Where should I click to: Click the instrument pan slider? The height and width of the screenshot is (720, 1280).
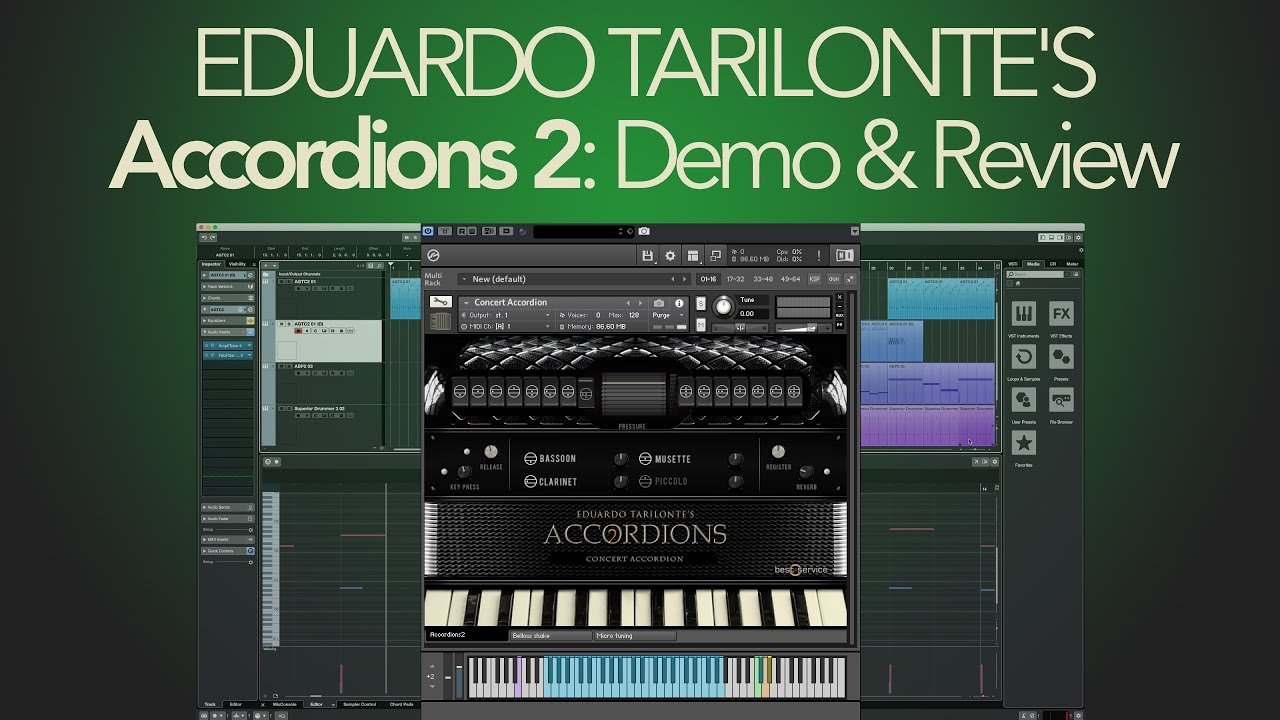point(739,326)
